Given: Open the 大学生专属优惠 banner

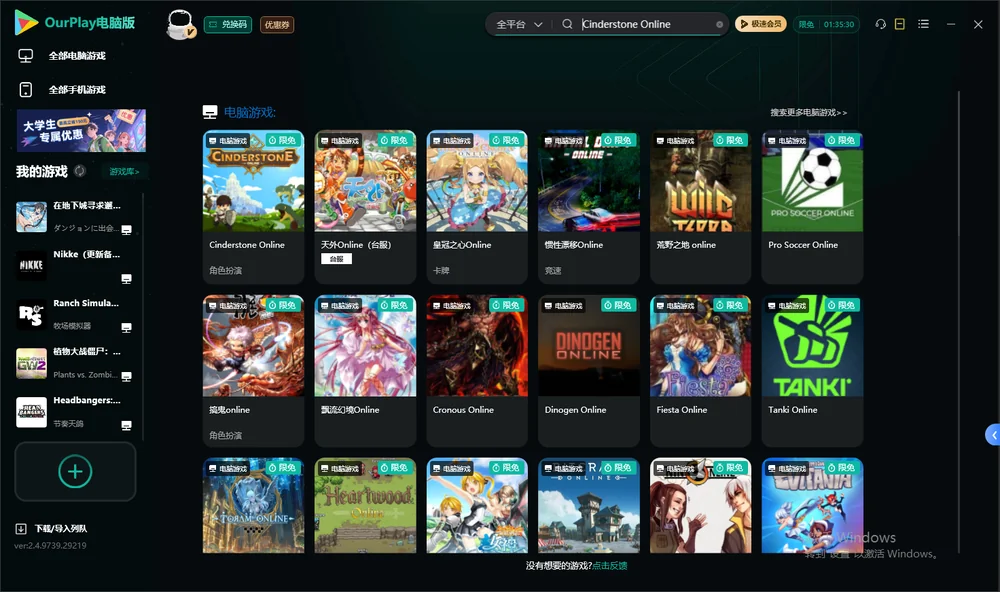Looking at the screenshot, I should point(81,131).
